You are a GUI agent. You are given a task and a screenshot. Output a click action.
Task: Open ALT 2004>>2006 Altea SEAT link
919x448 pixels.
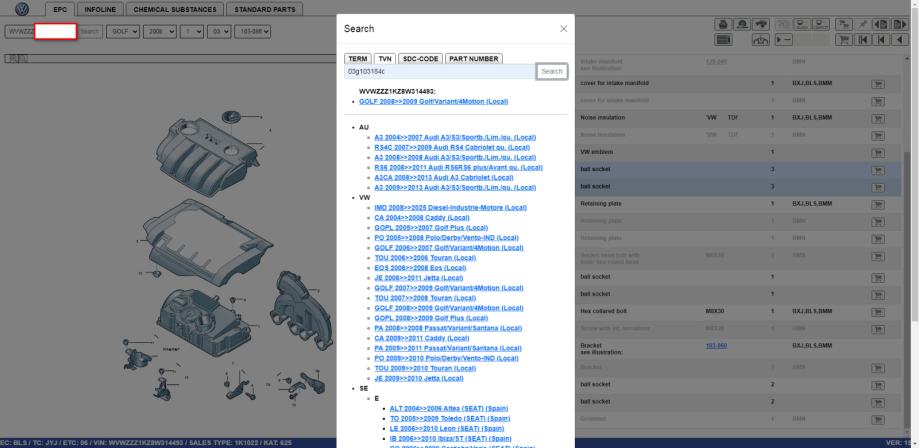tap(448, 409)
